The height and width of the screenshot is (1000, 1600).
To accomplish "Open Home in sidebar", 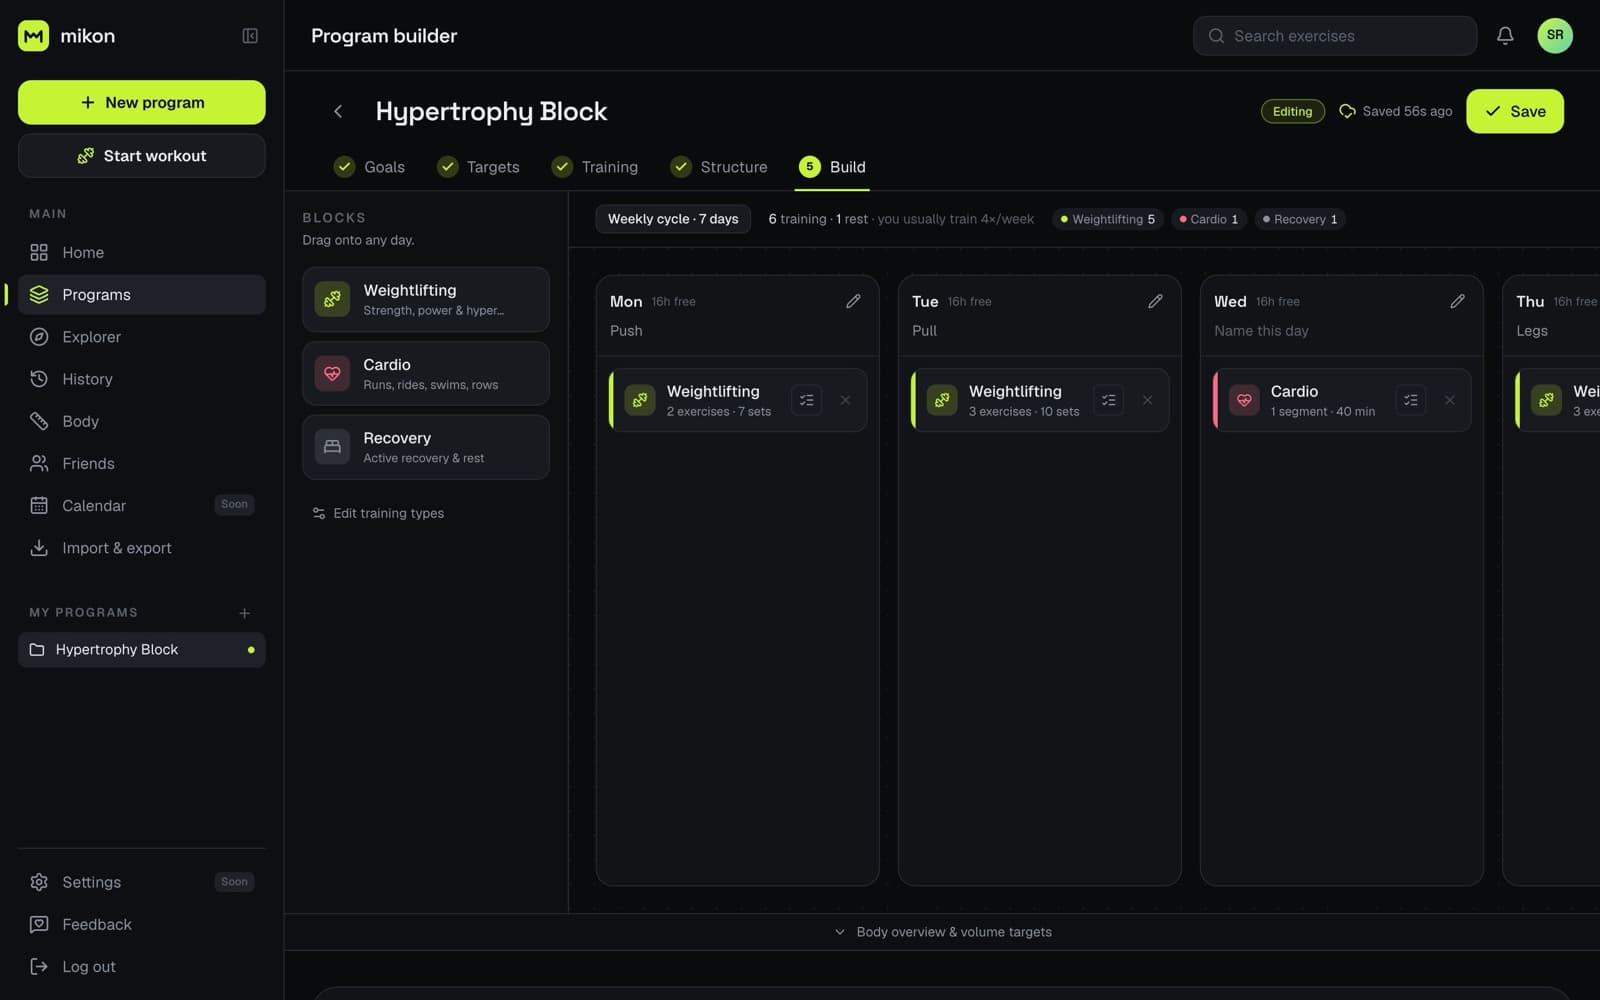I will pyautogui.click(x=142, y=252).
